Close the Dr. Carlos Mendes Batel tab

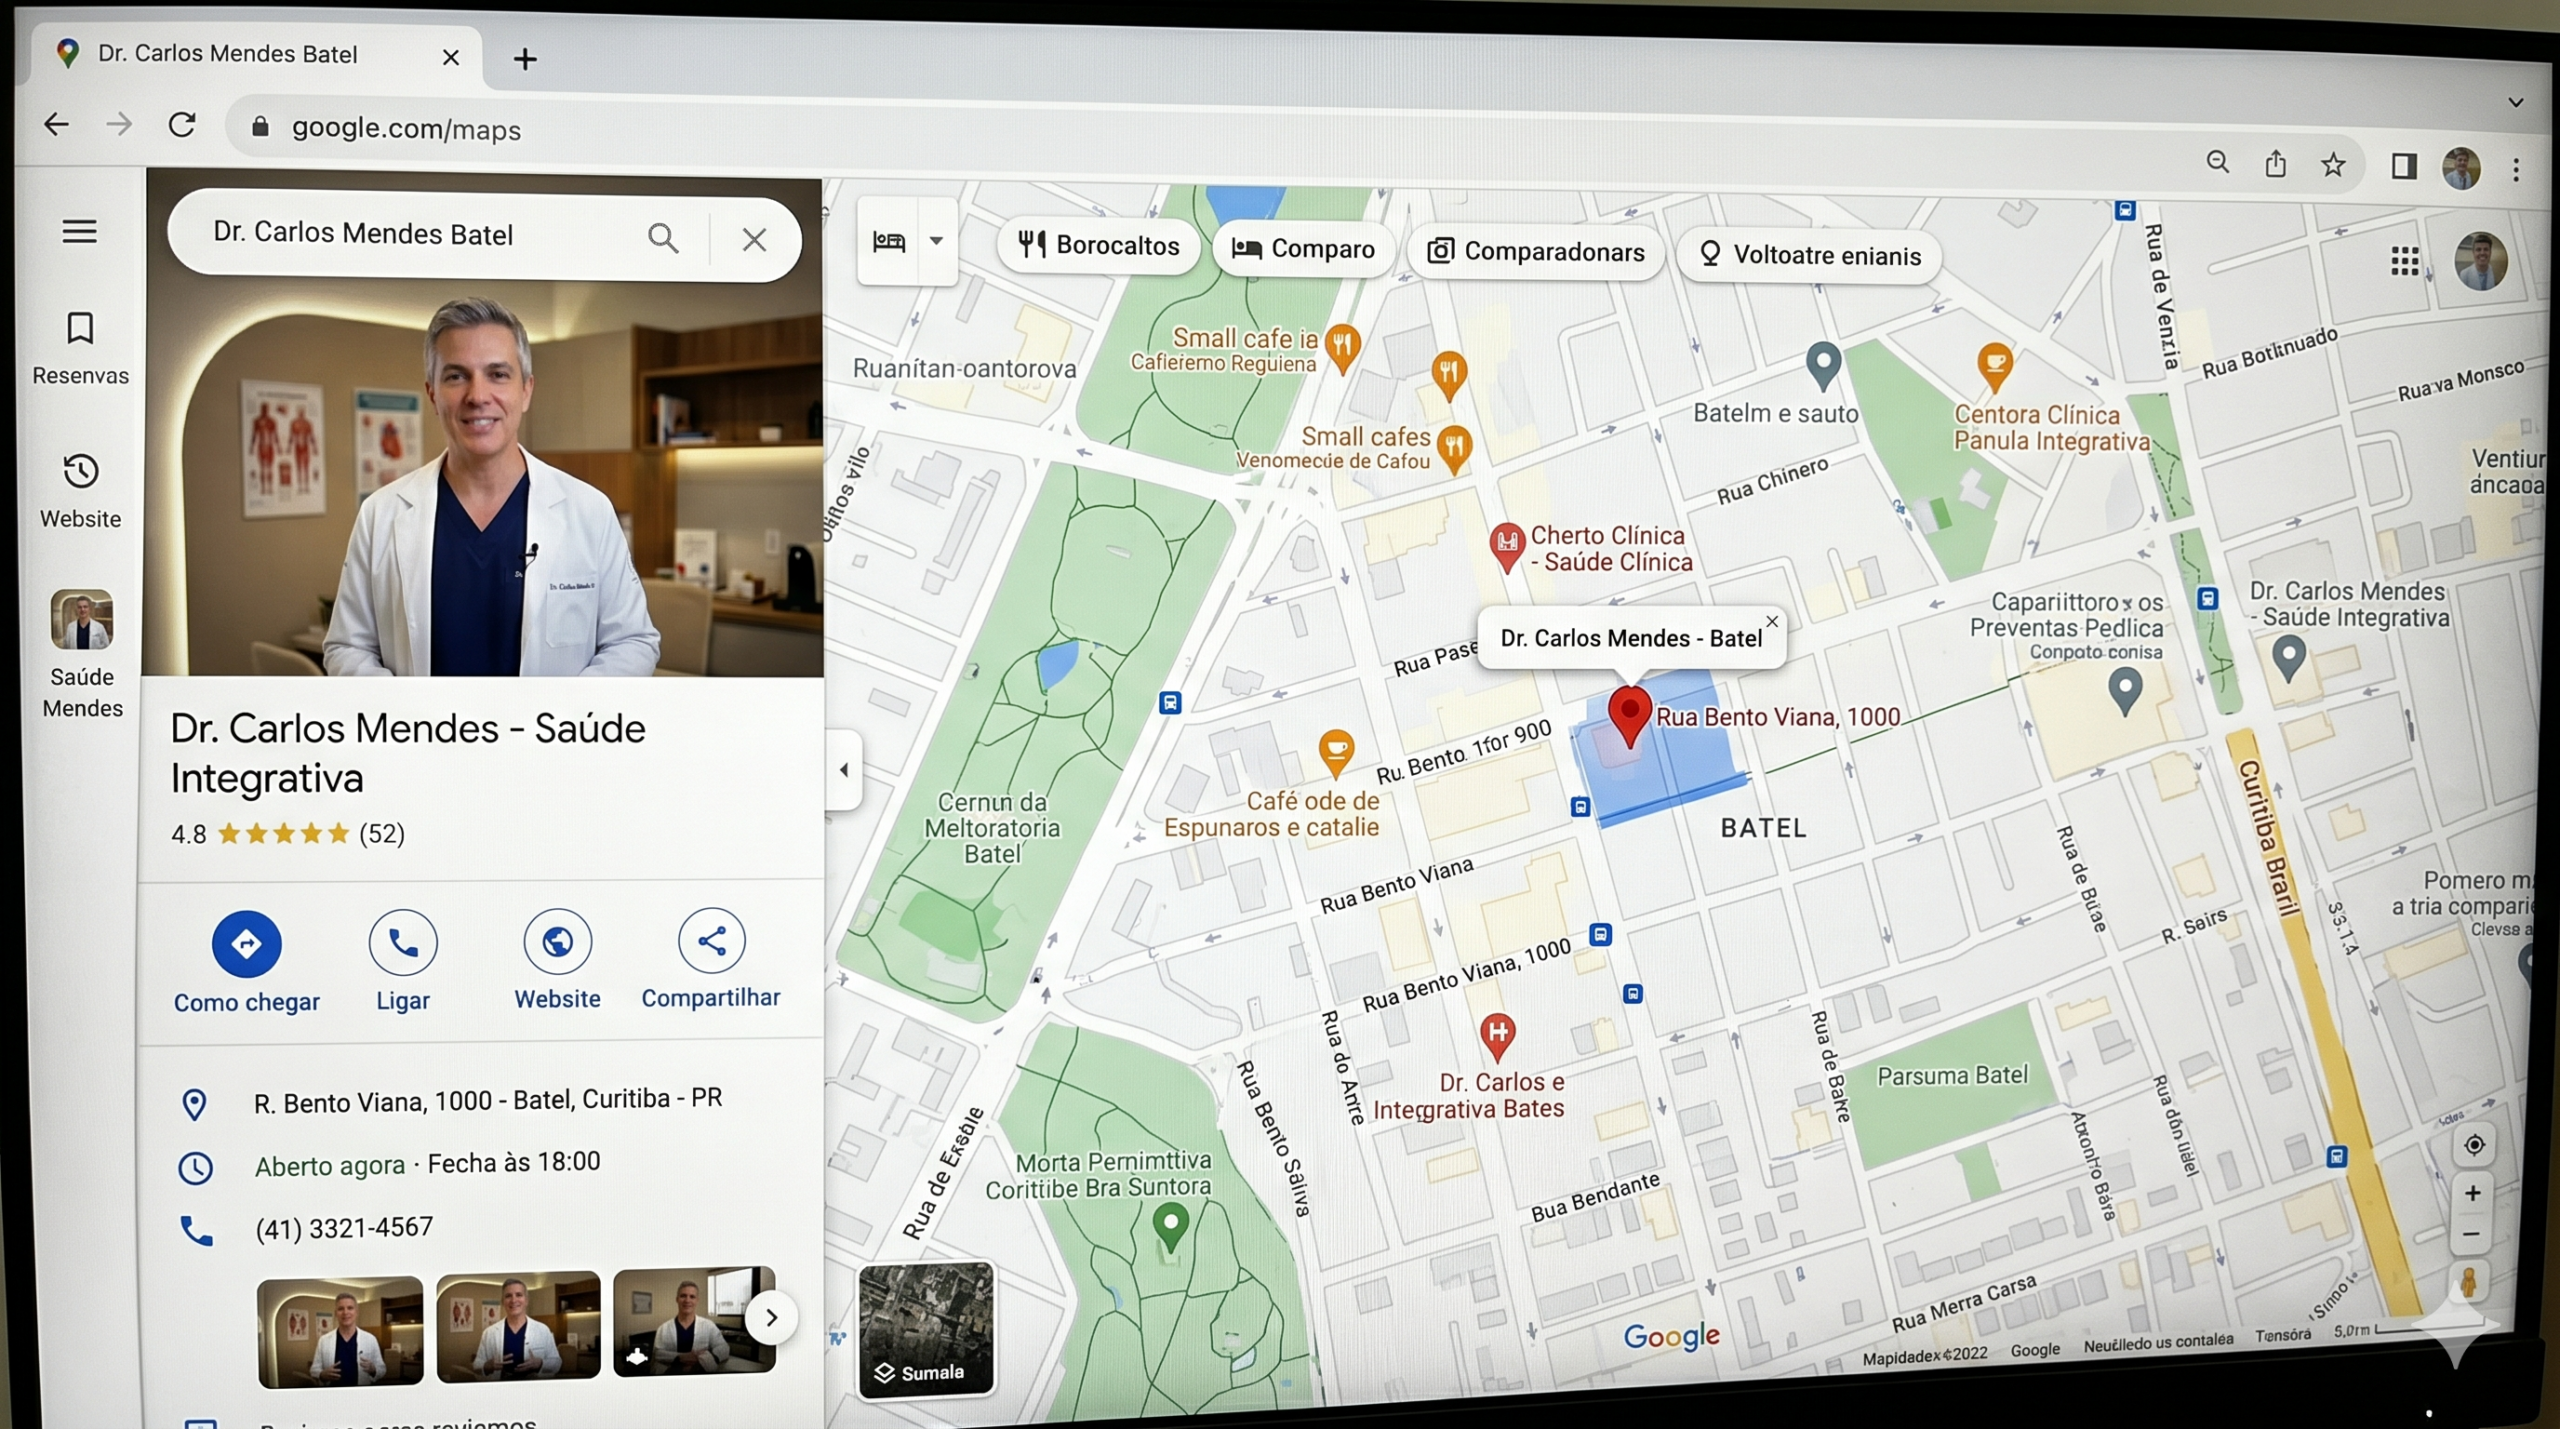[x=451, y=57]
